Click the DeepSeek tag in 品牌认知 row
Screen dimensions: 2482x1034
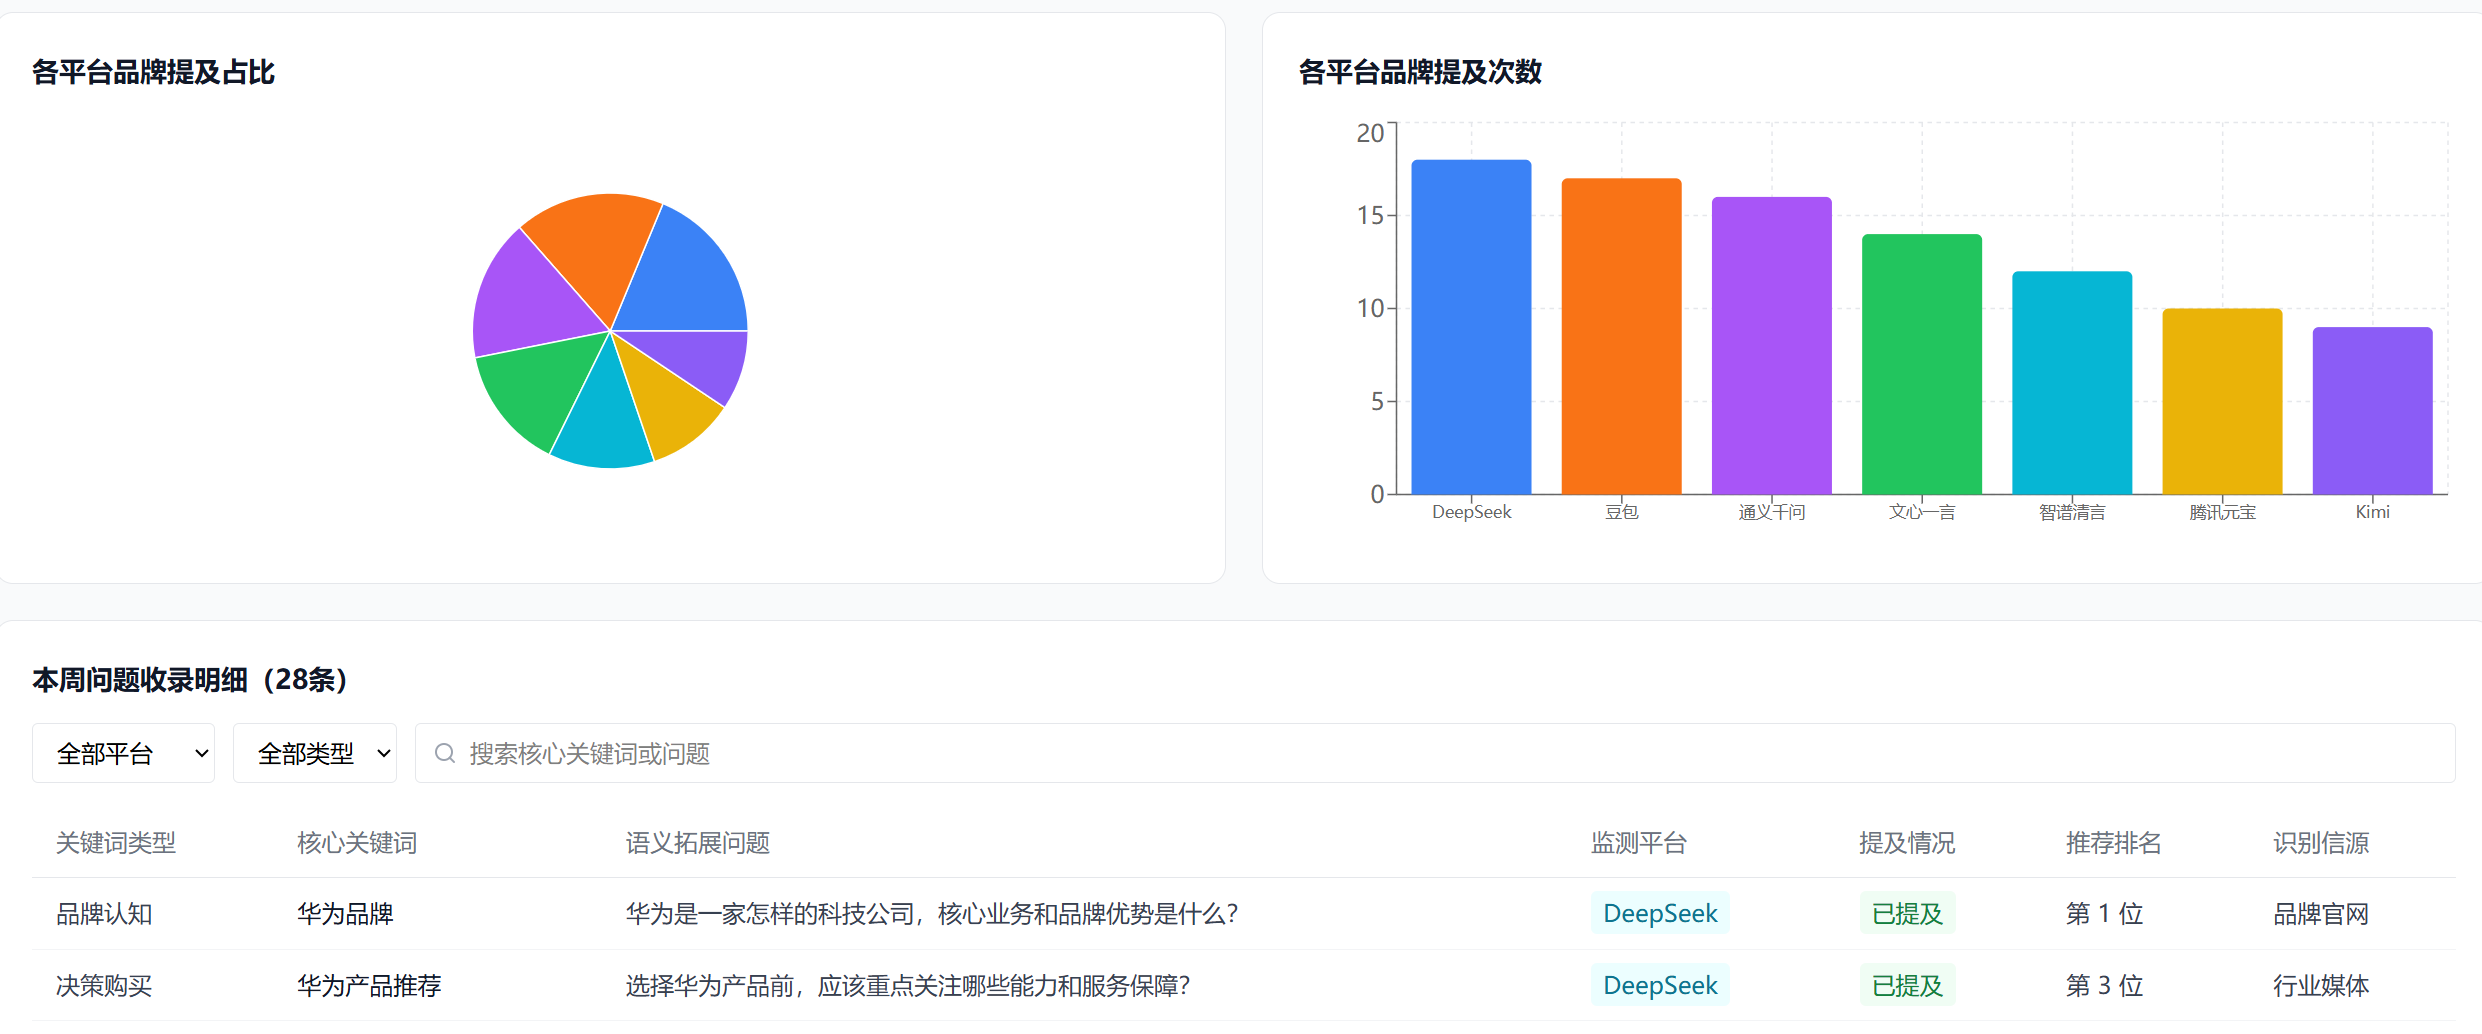coord(1660,913)
